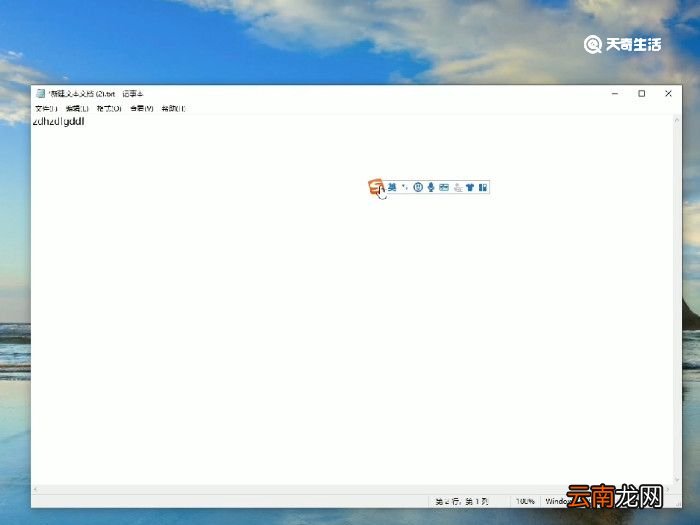This screenshot has height=525, width=700.
Task: Open the soft keyboard icon on IME bar
Action: pyautogui.click(x=444, y=188)
